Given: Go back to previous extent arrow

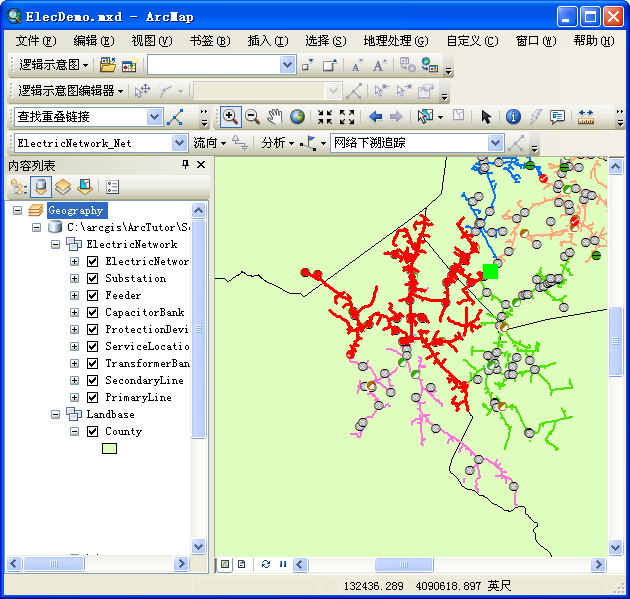Looking at the screenshot, I should [376, 117].
